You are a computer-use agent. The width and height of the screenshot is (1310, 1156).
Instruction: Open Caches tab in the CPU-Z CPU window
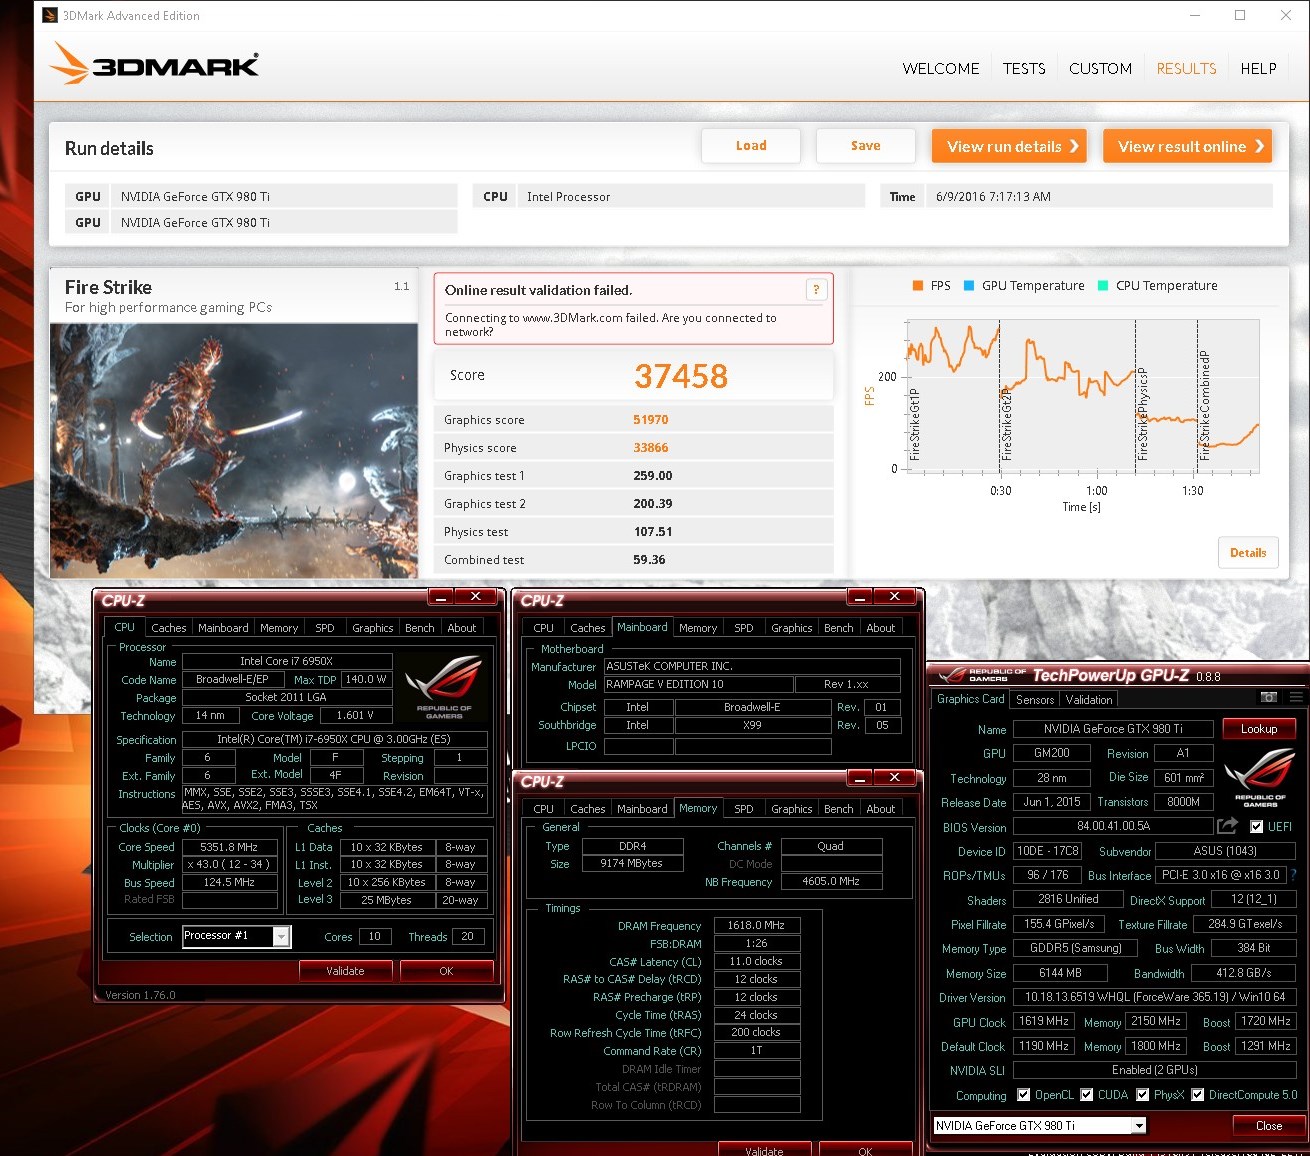(x=169, y=628)
